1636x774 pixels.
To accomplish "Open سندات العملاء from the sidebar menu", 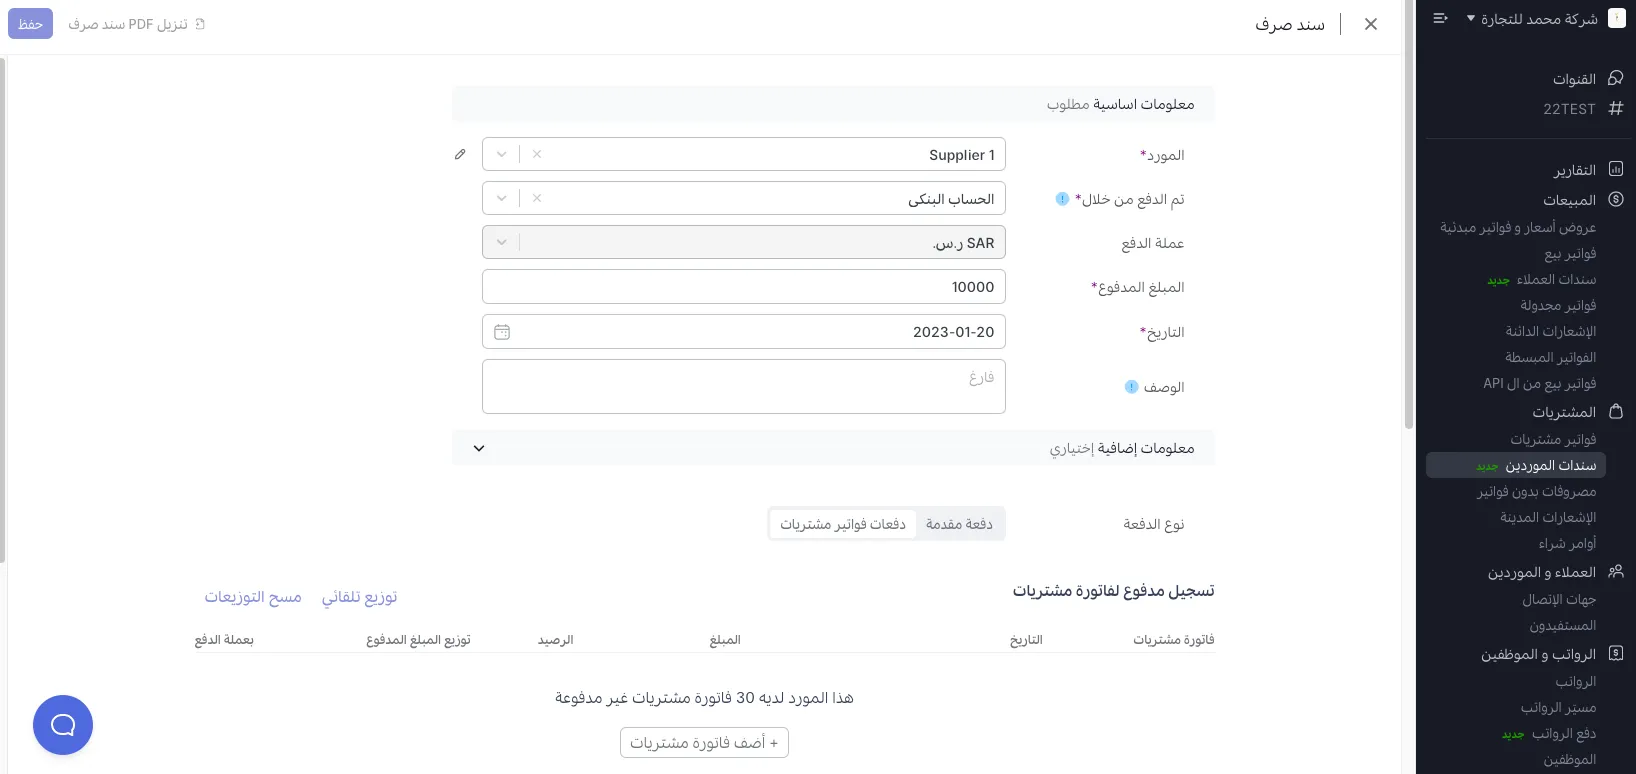I will click(1557, 279).
